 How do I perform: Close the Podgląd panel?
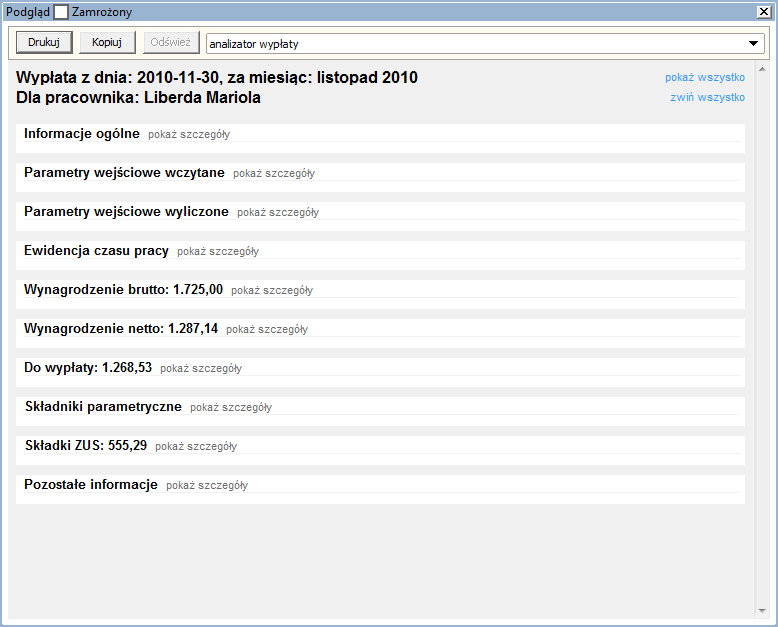point(762,12)
